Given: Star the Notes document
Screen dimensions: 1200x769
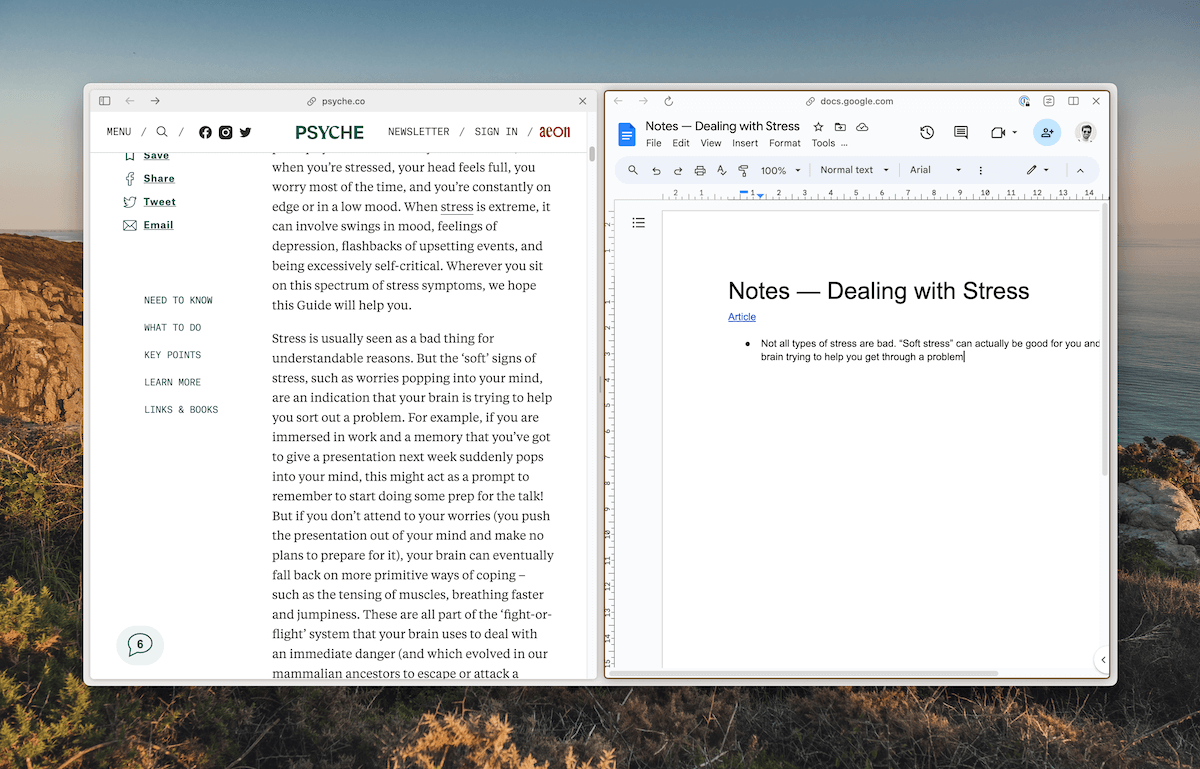Looking at the screenshot, I should [818, 127].
